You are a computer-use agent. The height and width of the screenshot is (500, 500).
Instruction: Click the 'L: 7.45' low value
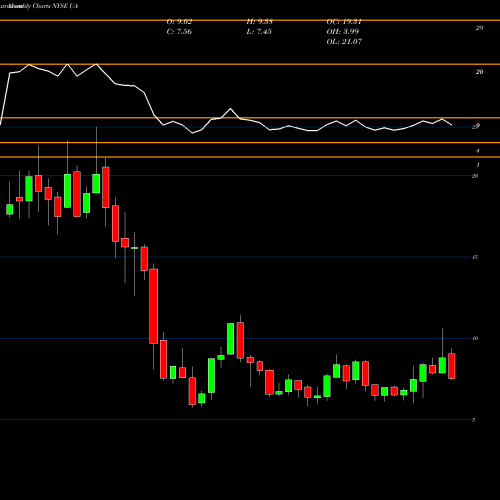pos(259,32)
